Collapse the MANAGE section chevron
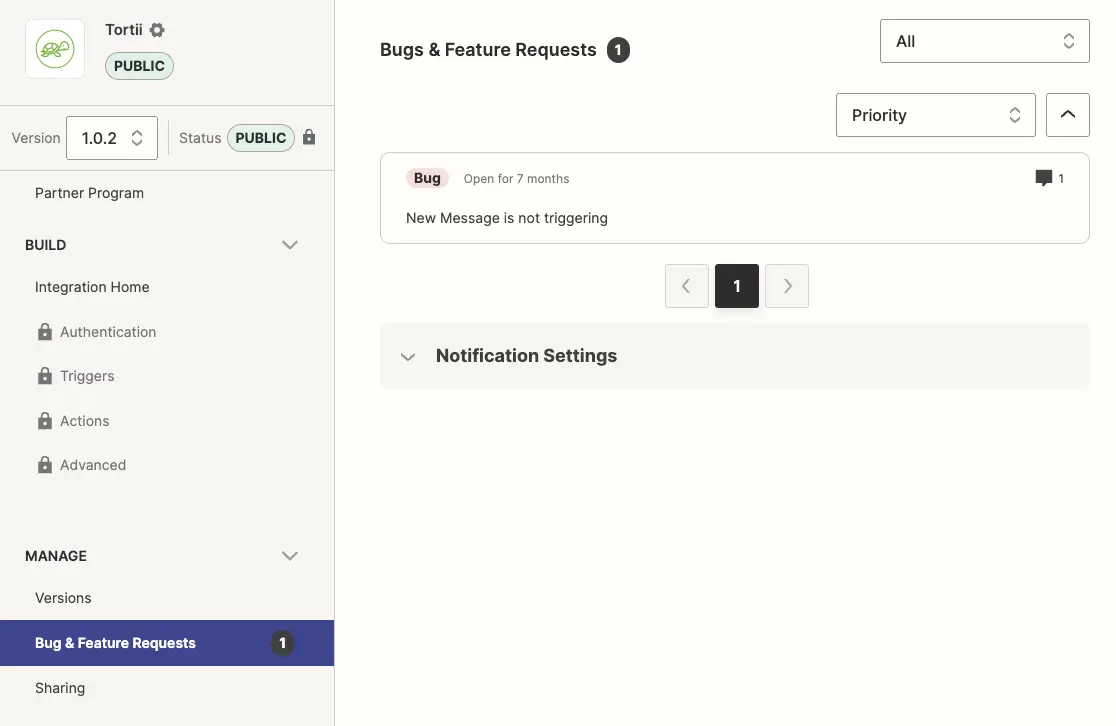1116x726 pixels. click(x=290, y=556)
